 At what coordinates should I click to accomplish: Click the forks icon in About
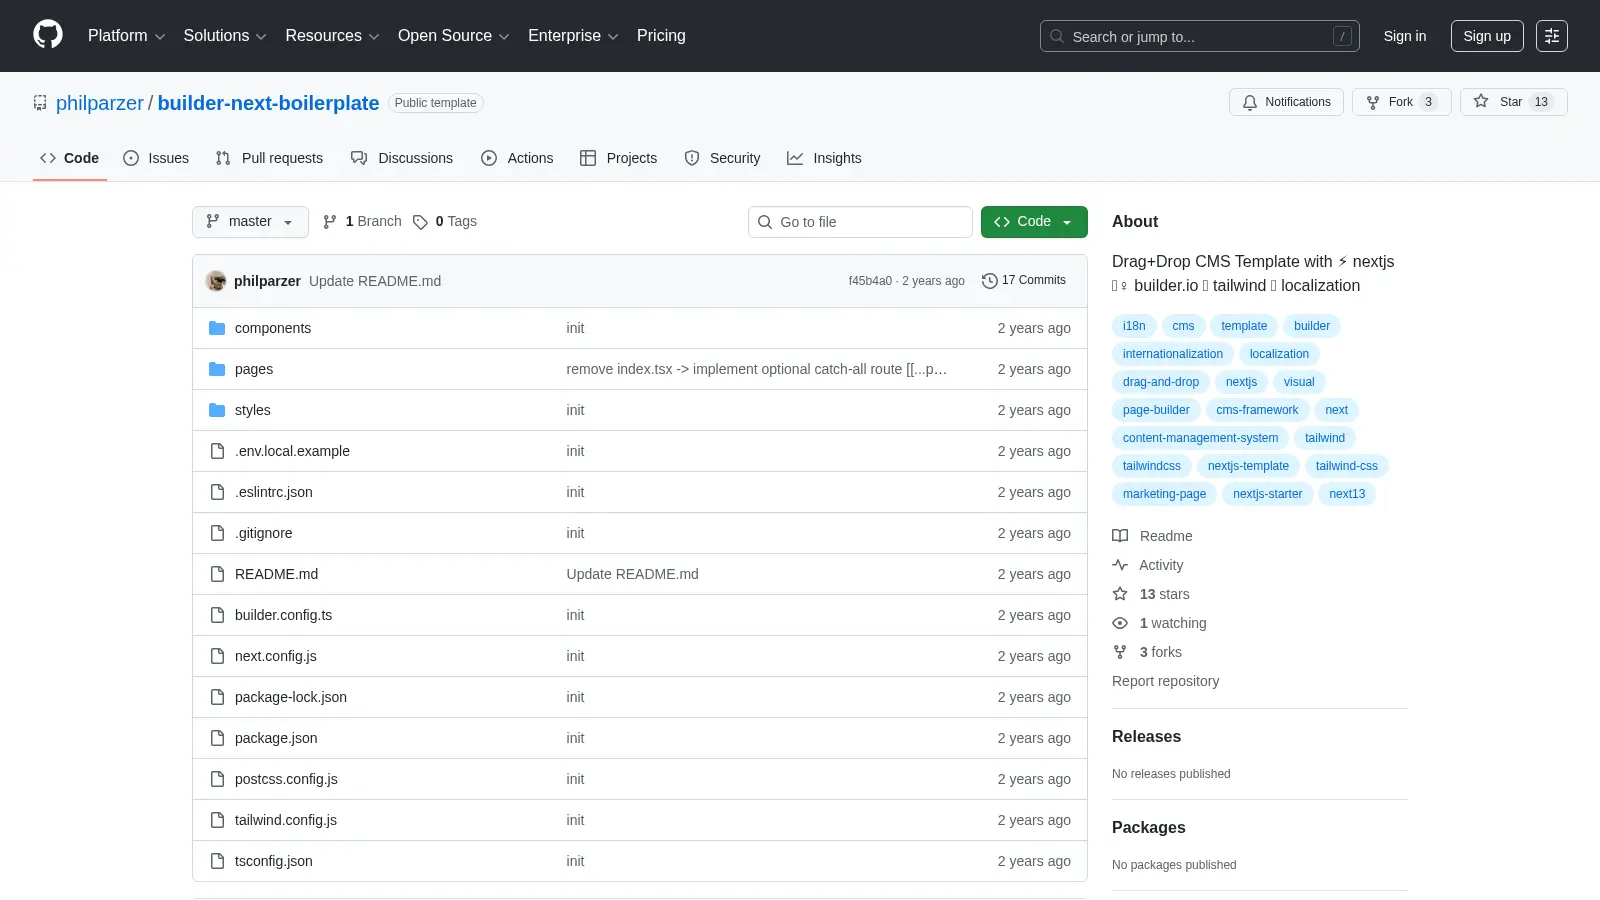[x=1120, y=652]
